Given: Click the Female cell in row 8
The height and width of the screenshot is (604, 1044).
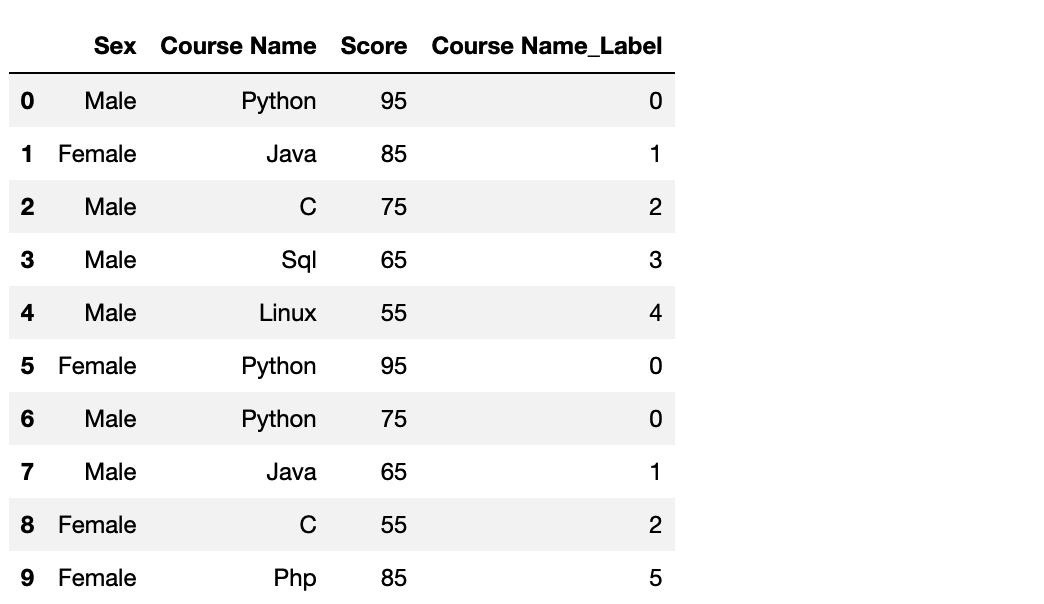Looking at the screenshot, I should tap(97, 525).
